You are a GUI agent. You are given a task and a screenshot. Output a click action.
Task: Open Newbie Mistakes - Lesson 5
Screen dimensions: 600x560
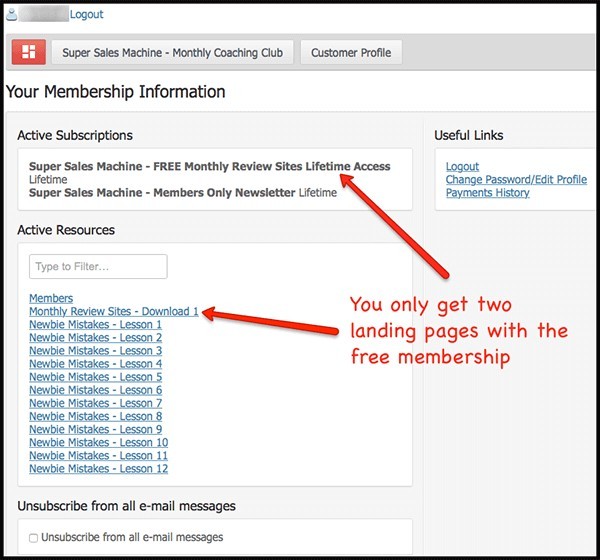click(x=96, y=377)
